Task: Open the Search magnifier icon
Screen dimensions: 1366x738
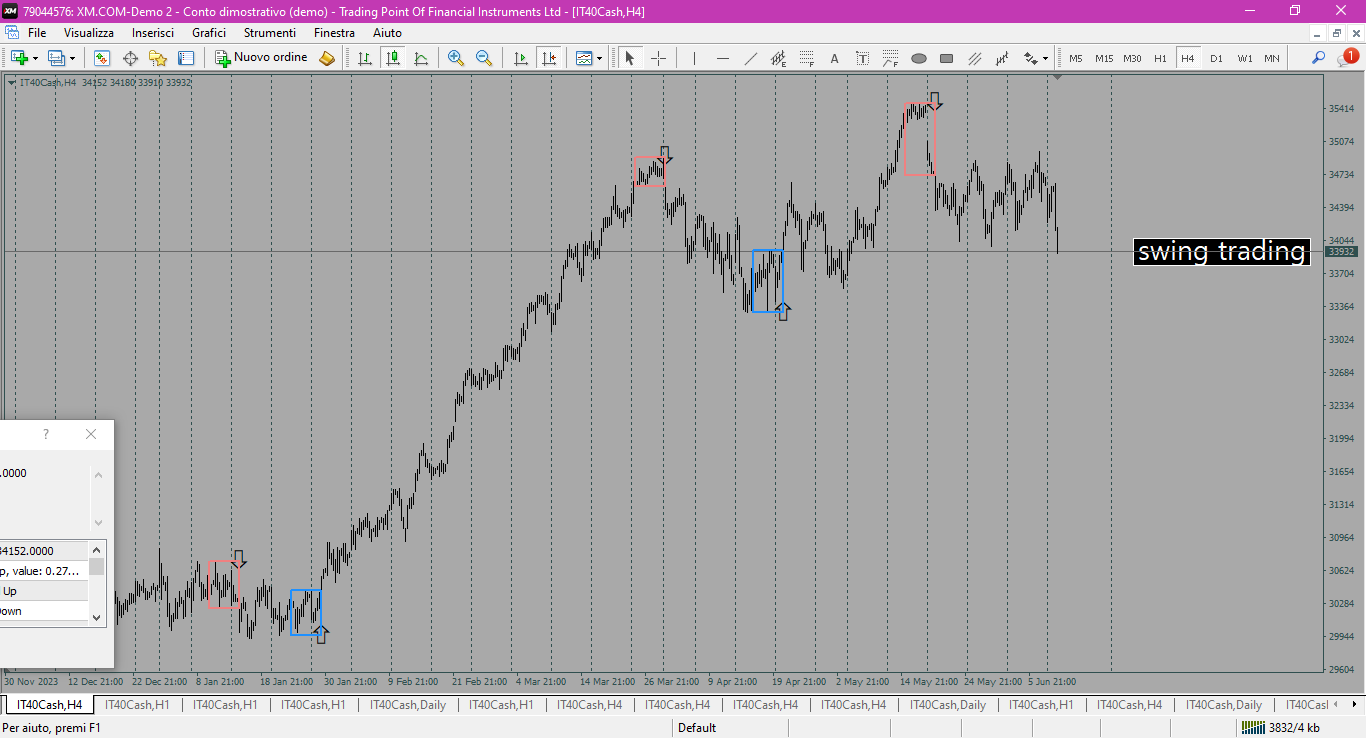Action: coord(1318,58)
